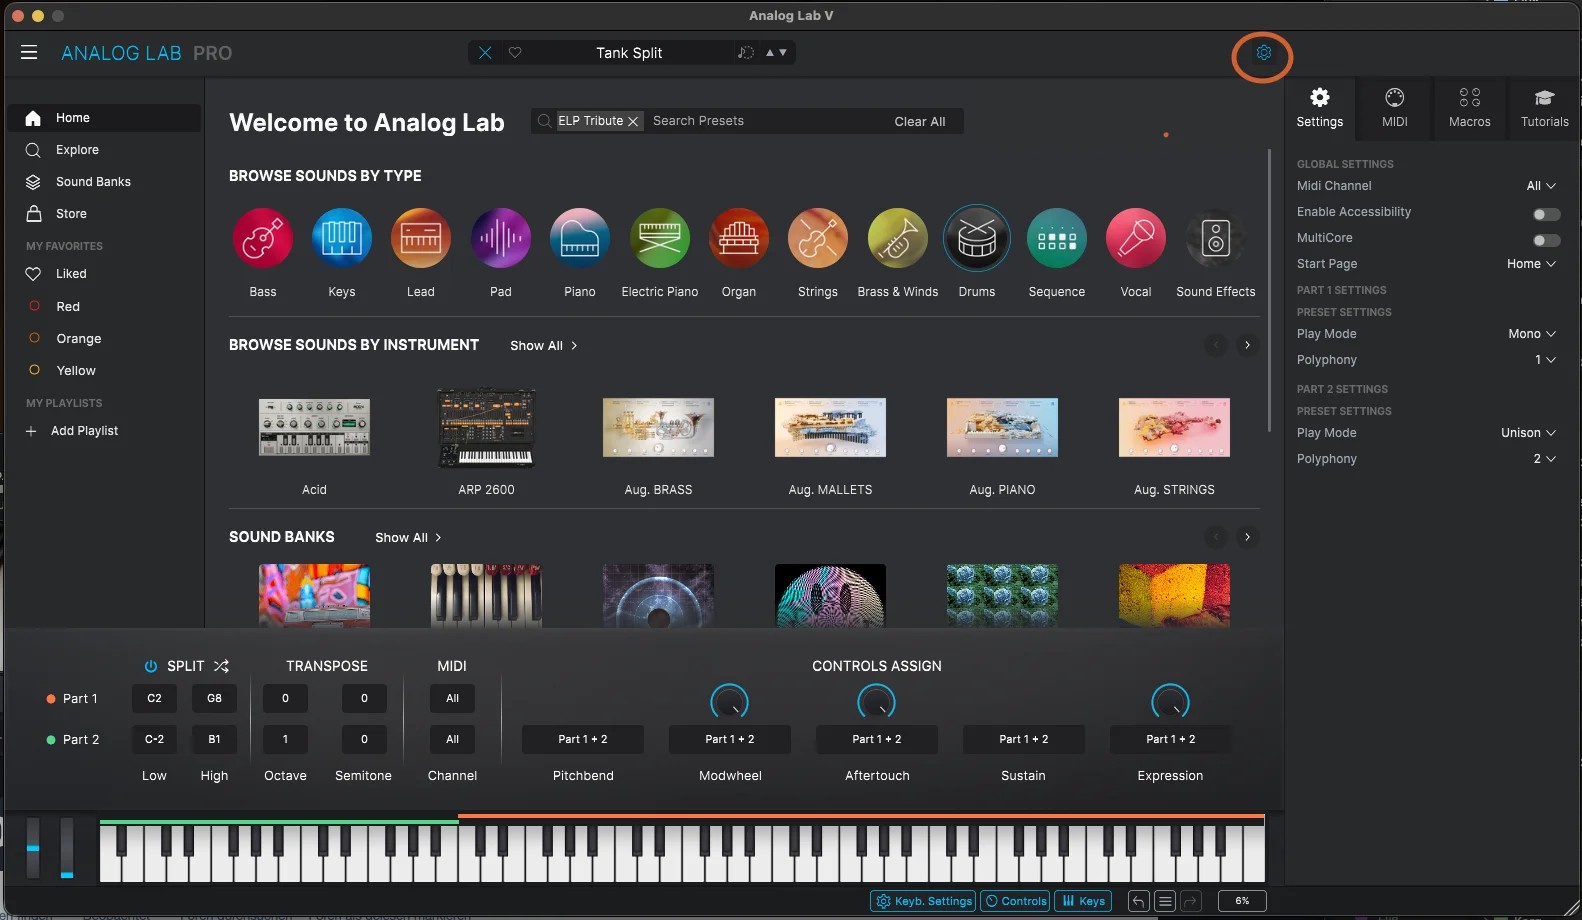Open Part 2 Play Mode dropdown showing Unison
Screen dimensions: 1582x920
coord(1528,433)
